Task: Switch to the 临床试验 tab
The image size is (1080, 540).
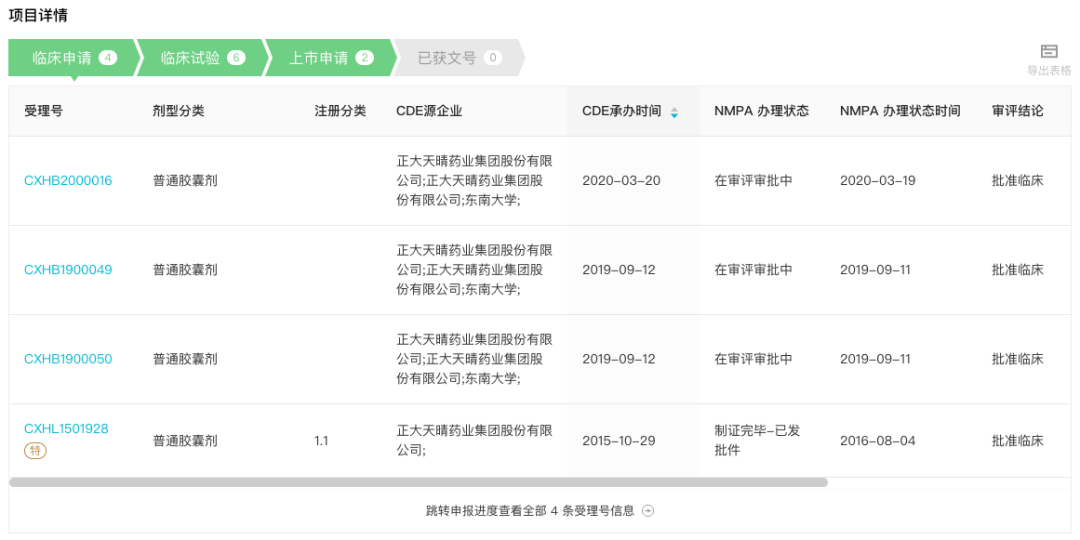Action: (x=200, y=58)
